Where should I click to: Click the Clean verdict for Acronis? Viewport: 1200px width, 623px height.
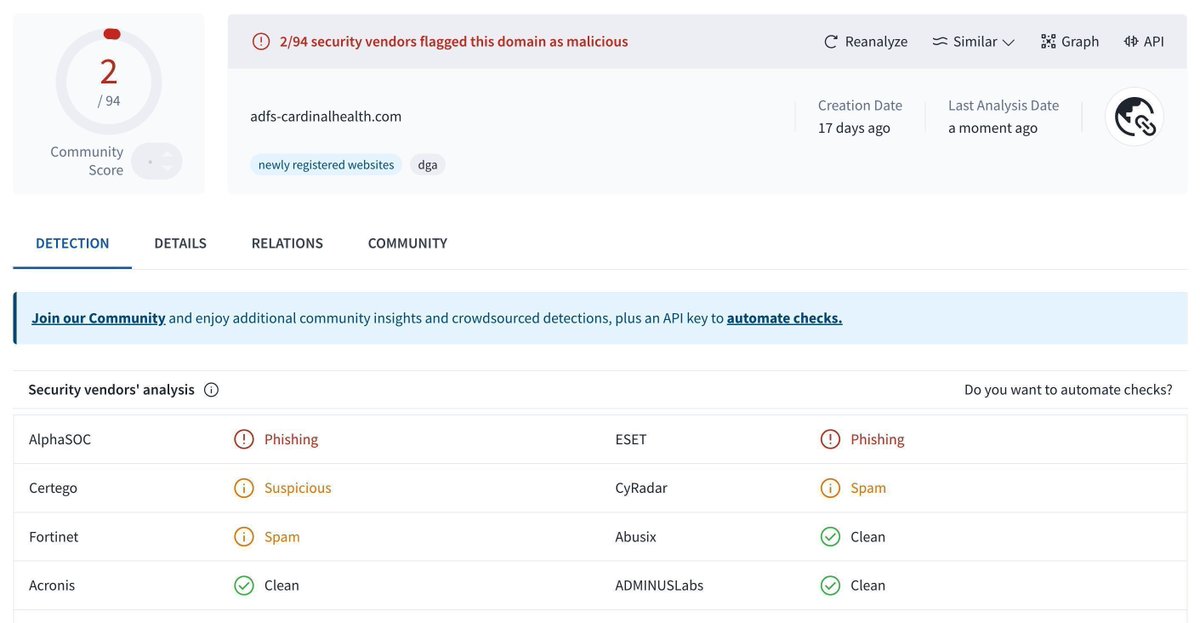pos(282,585)
